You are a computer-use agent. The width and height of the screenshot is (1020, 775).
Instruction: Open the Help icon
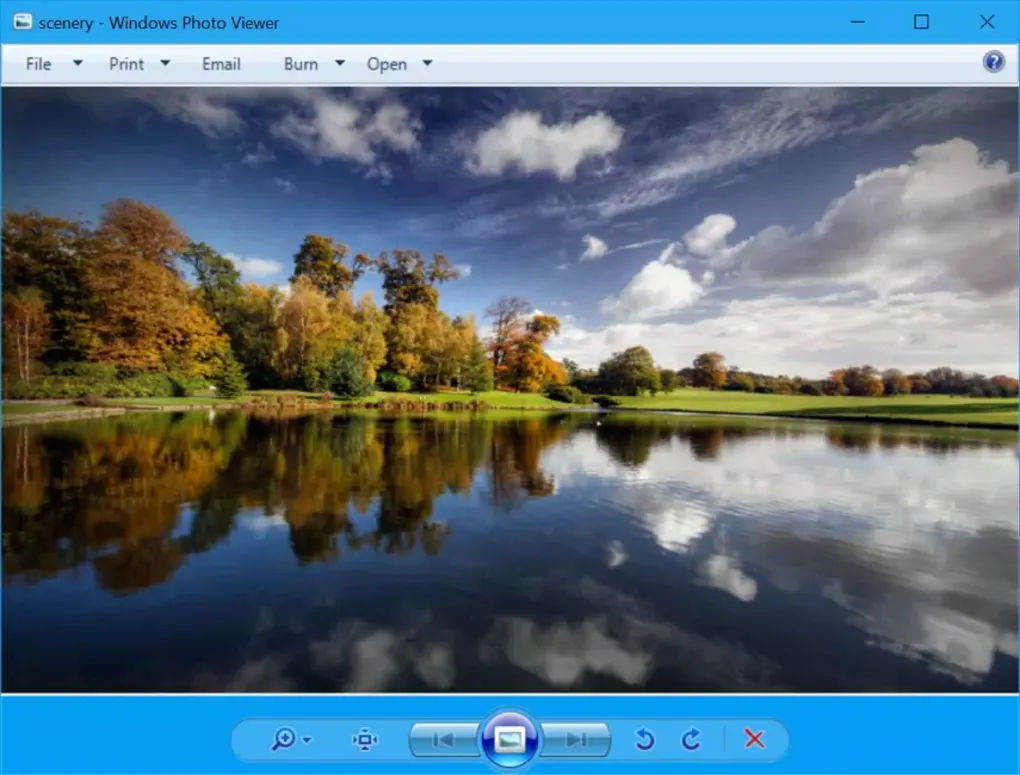[x=992, y=63]
